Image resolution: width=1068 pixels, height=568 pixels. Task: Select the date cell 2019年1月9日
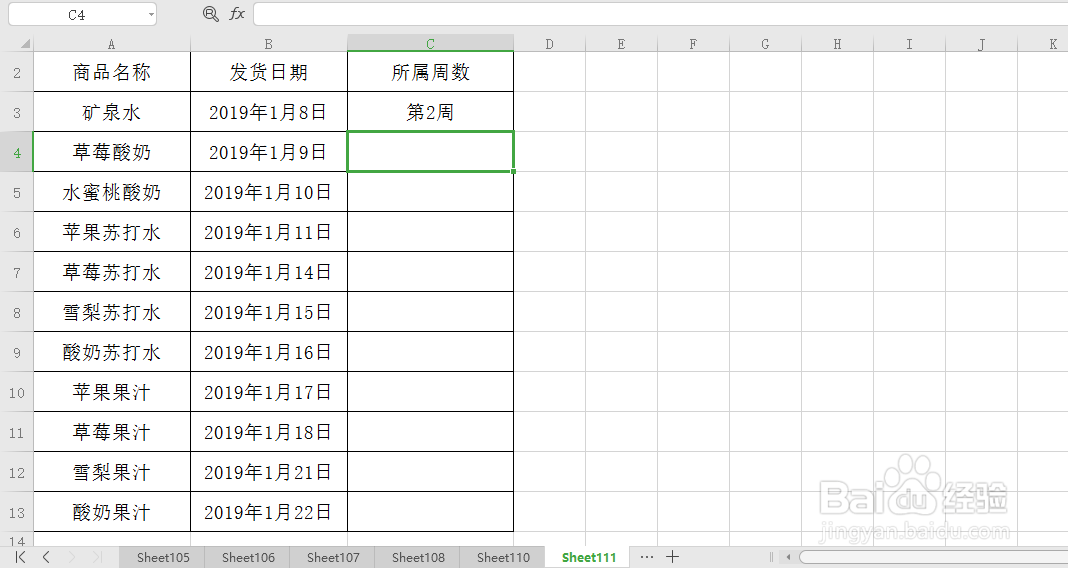(268, 153)
